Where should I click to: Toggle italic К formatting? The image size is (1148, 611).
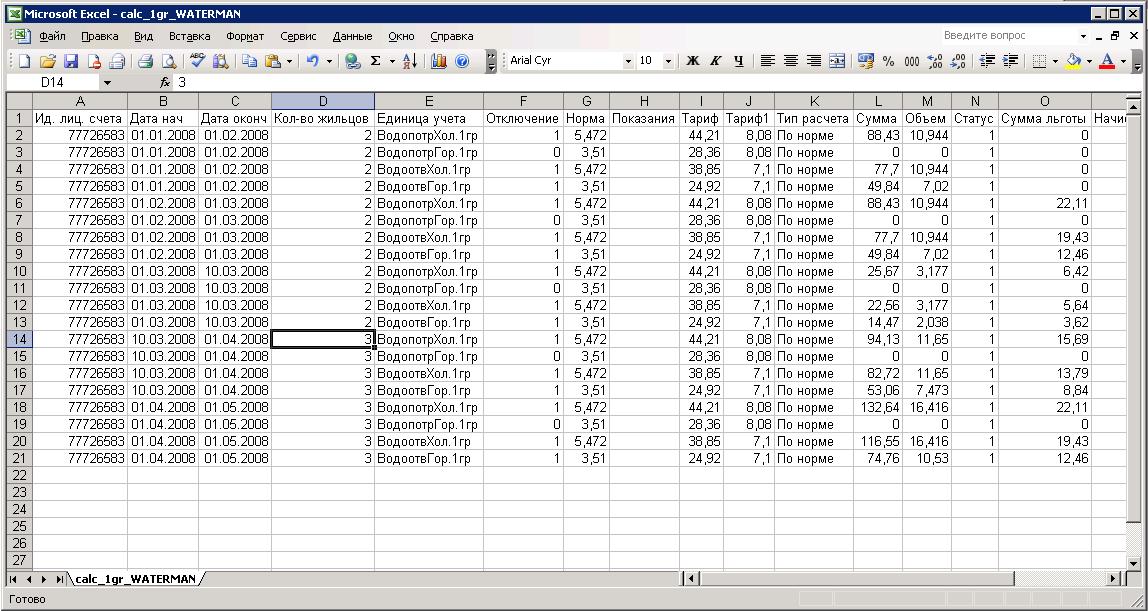click(716, 61)
